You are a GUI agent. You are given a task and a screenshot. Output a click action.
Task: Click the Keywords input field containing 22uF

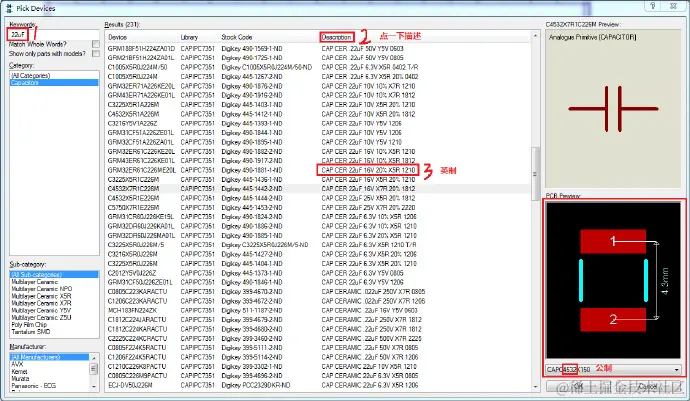point(53,34)
